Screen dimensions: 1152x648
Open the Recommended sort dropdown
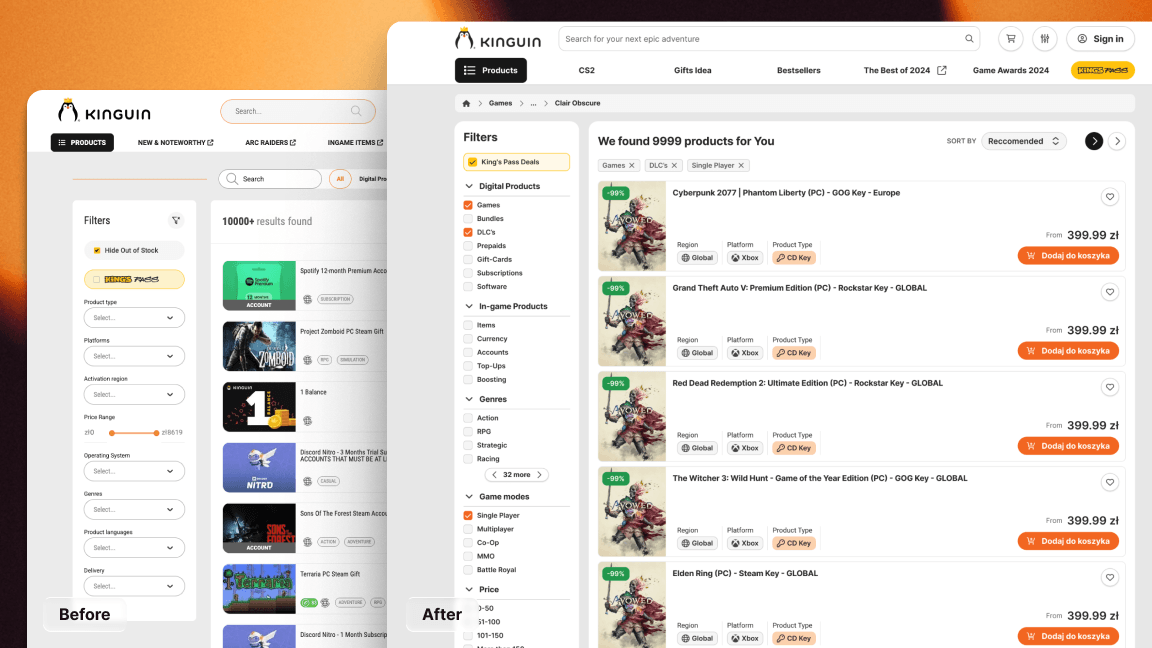tap(1023, 141)
